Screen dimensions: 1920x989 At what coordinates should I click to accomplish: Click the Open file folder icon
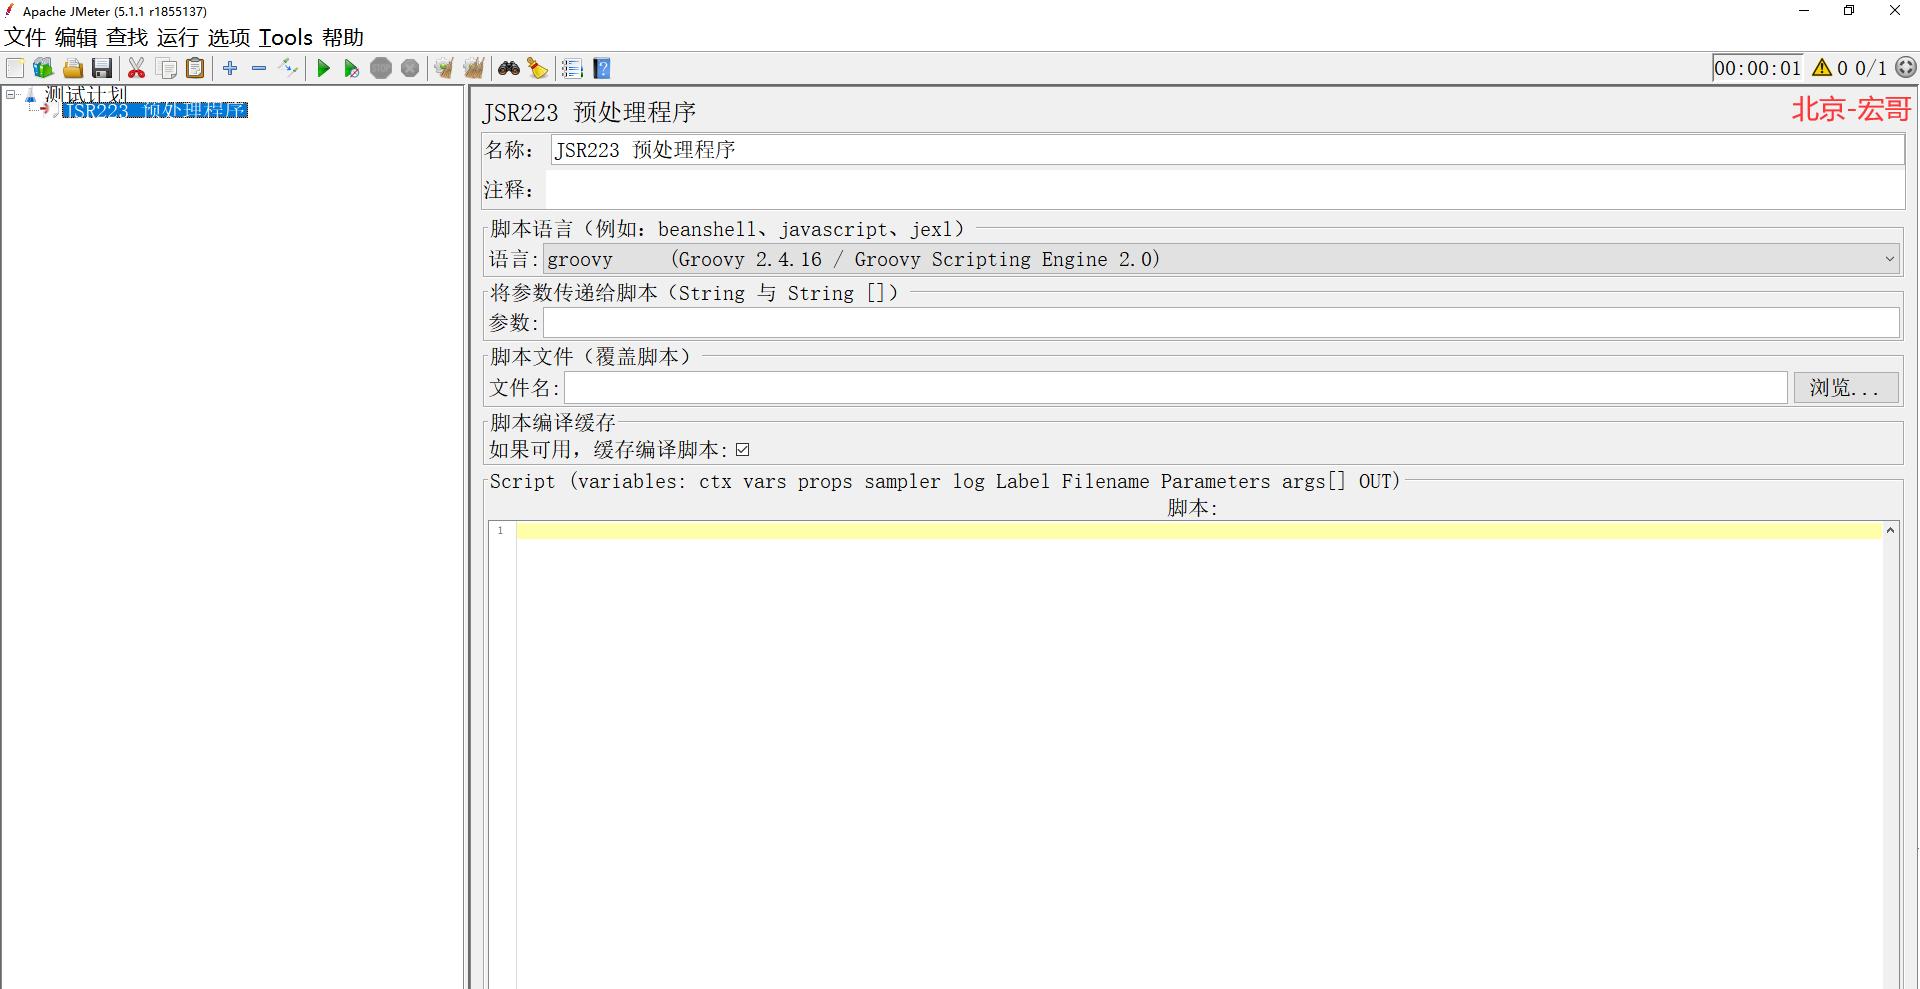[x=72, y=68]
